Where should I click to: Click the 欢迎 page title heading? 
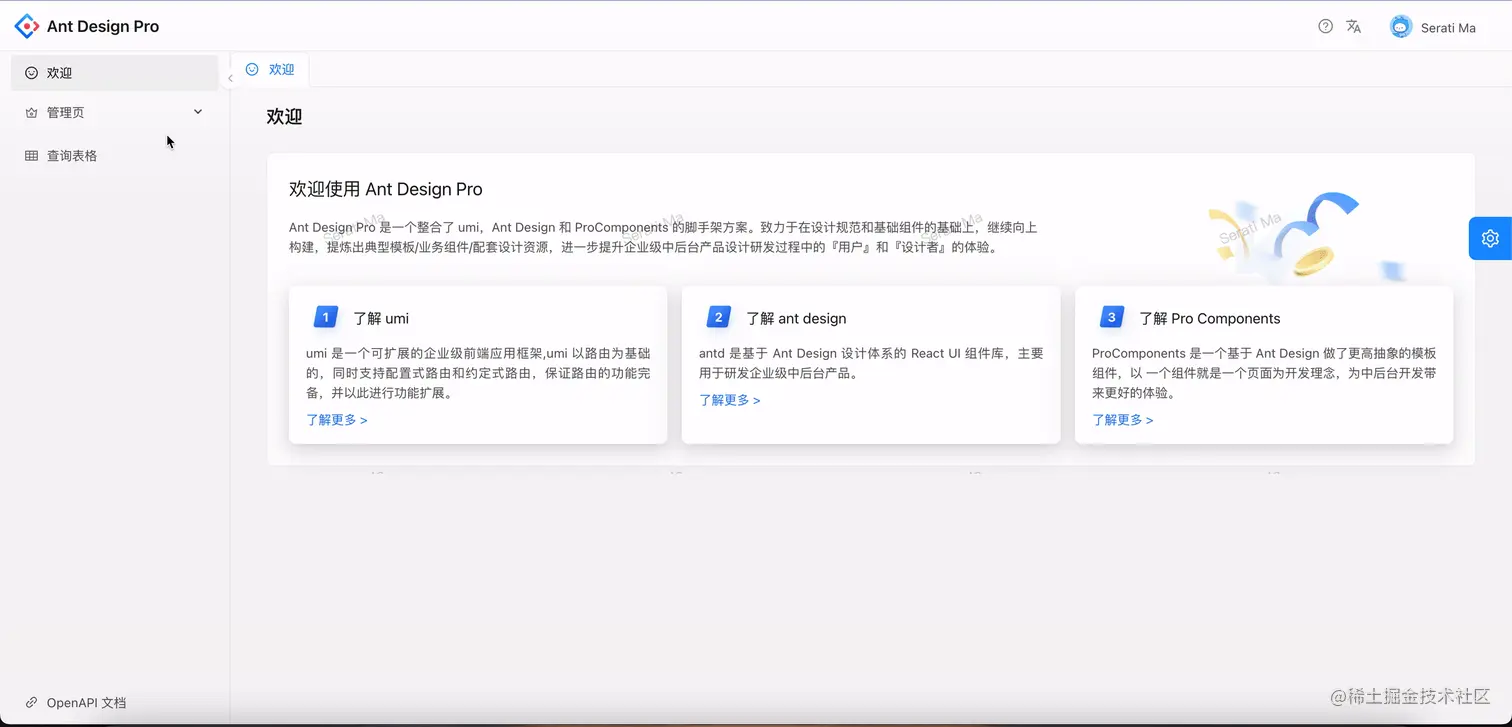pos(284,117)
